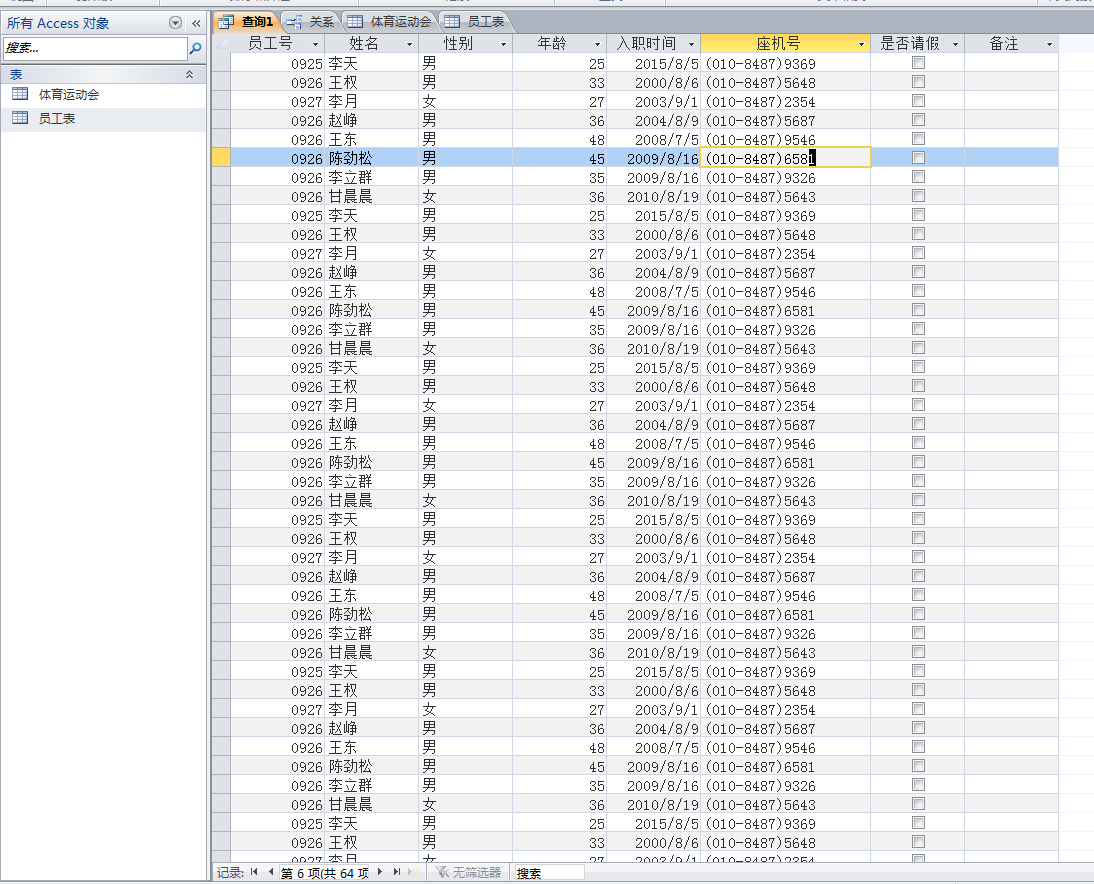Open 性别 column filter dropdown

504,44
